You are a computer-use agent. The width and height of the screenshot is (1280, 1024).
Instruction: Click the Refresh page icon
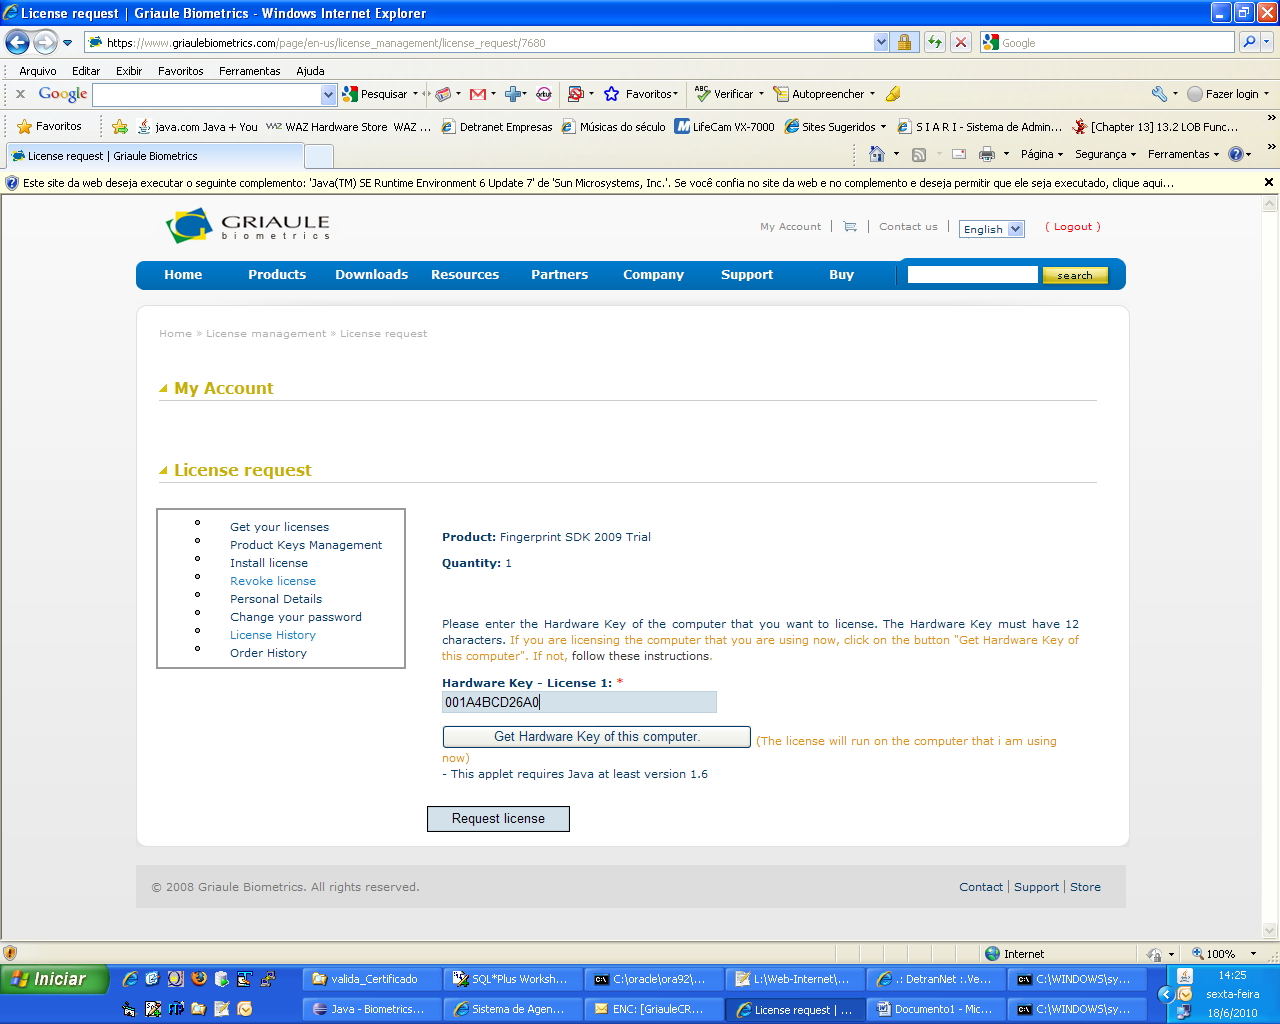pos(934,42)
